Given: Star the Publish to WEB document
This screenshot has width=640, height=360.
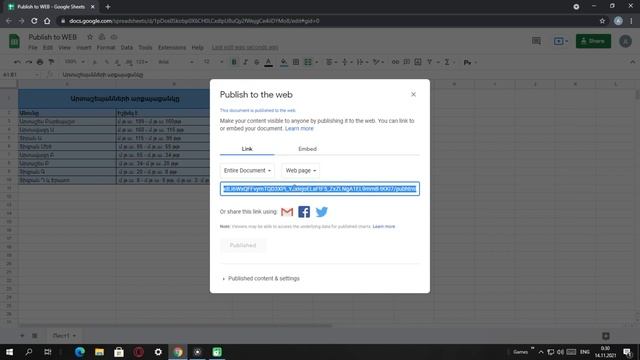Looking at the screenshot, I should (90, 37).
